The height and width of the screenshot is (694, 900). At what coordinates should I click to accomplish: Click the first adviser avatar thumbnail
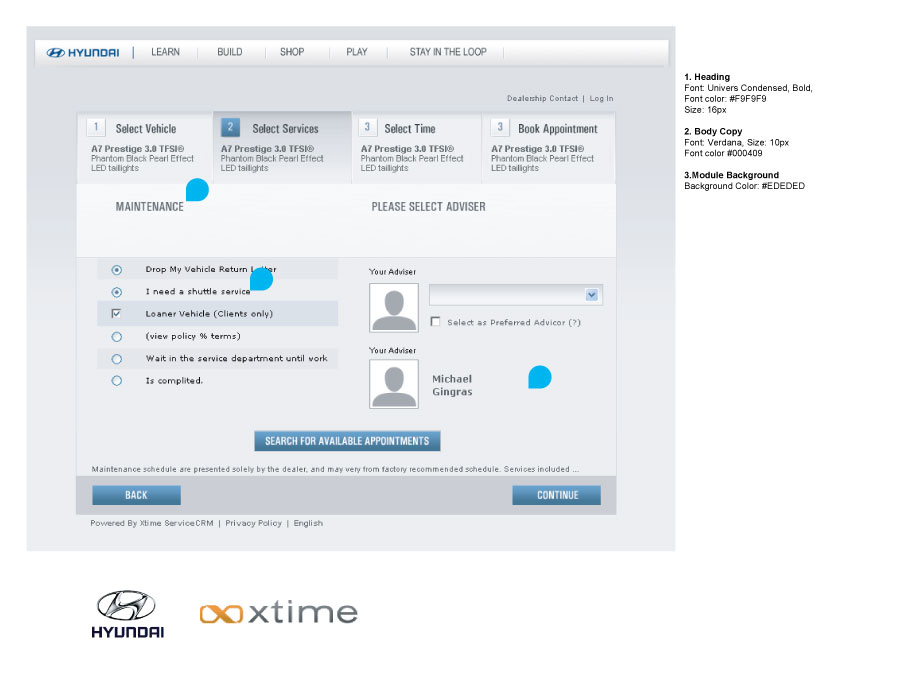pyautogui.click(x=394, y=306)
